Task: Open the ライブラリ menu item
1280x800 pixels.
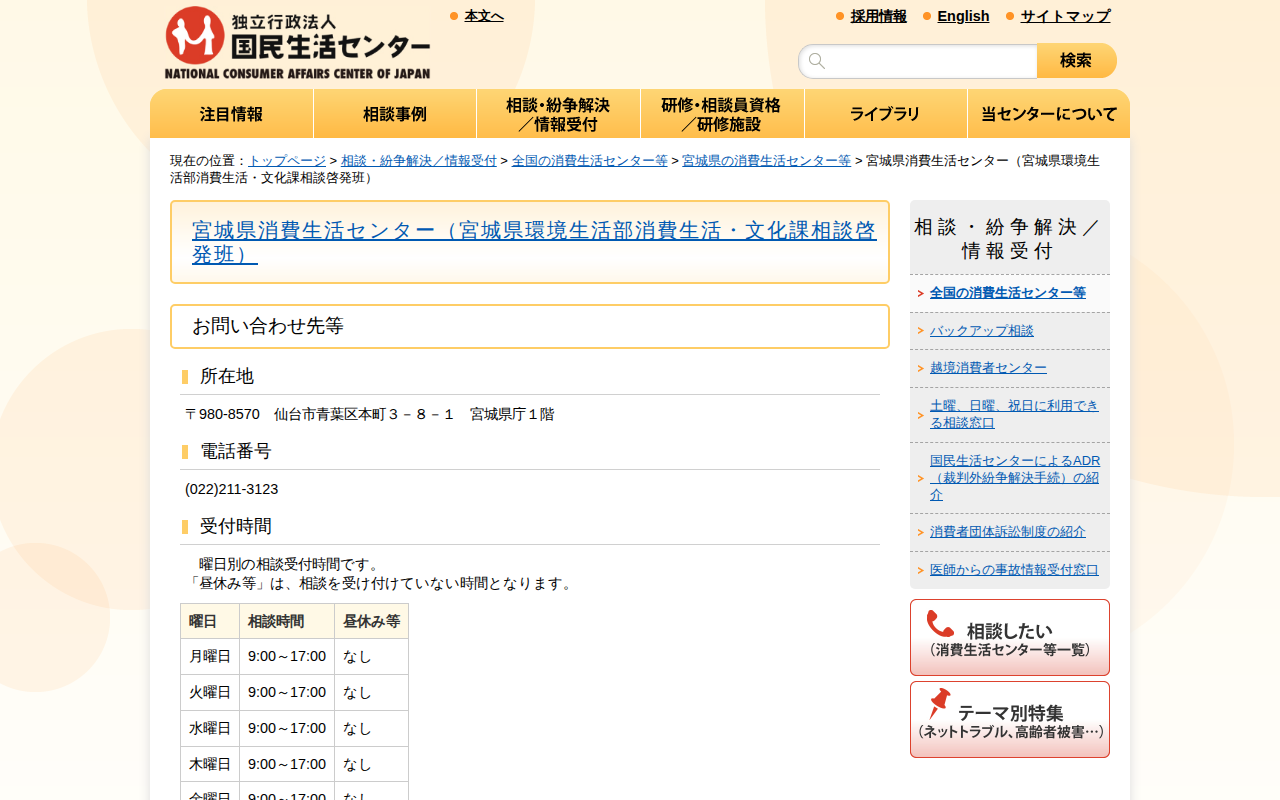Action: pos(885,113)
